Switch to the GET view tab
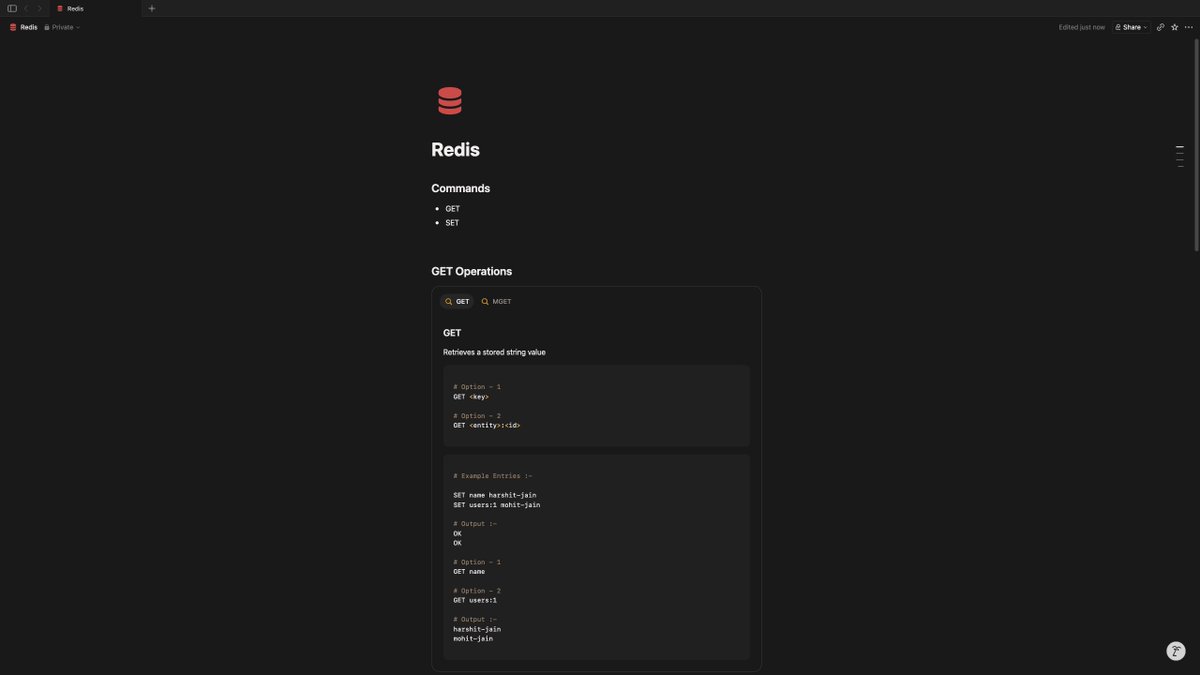The height and width of the screenshot is (675, 1200). [457, 301]
